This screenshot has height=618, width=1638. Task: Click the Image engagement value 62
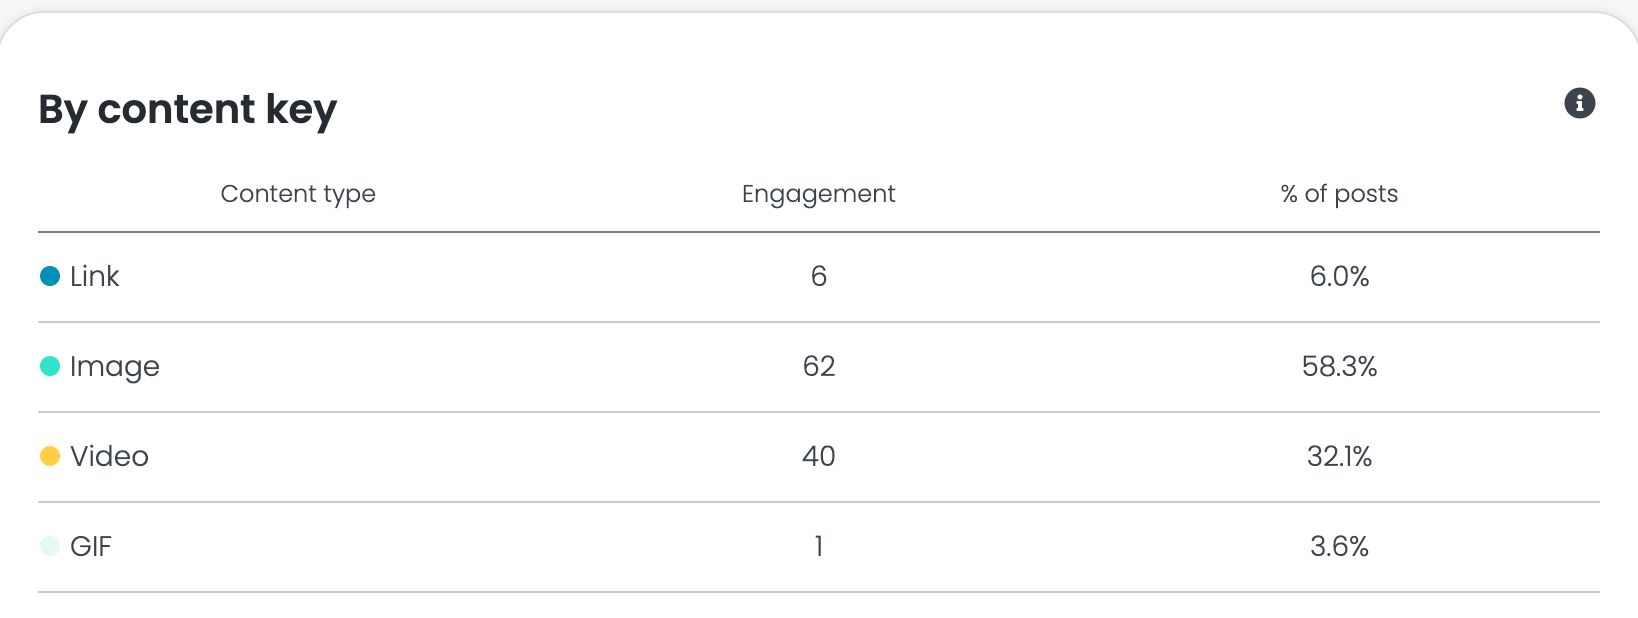pos(819,366)
